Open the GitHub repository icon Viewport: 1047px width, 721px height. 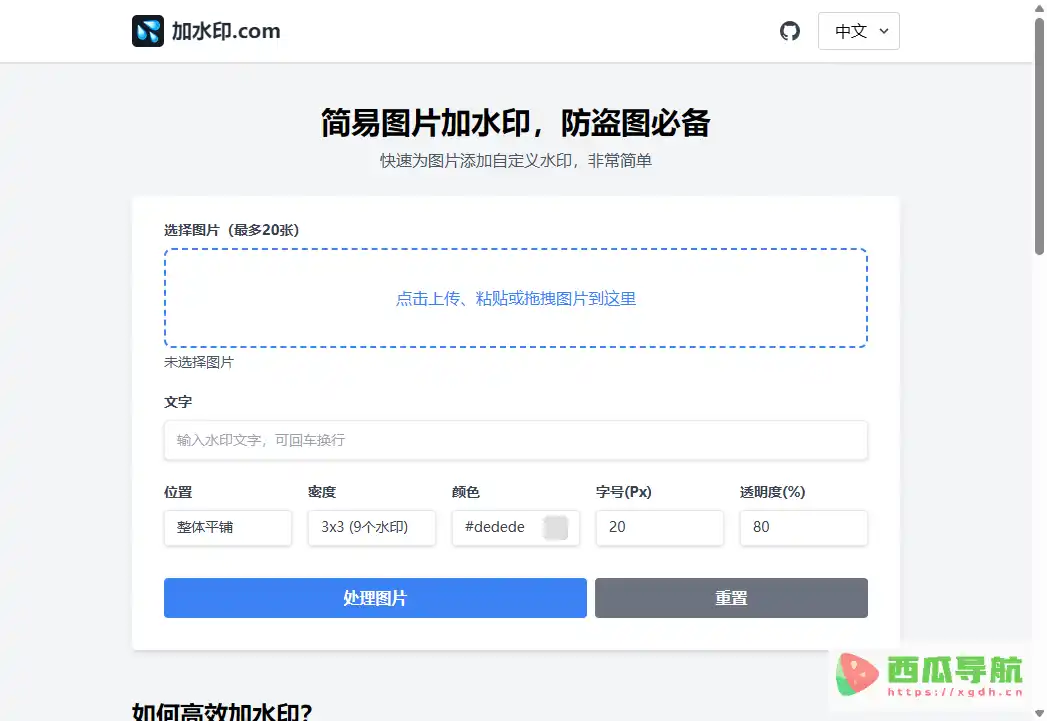(789, 31)
